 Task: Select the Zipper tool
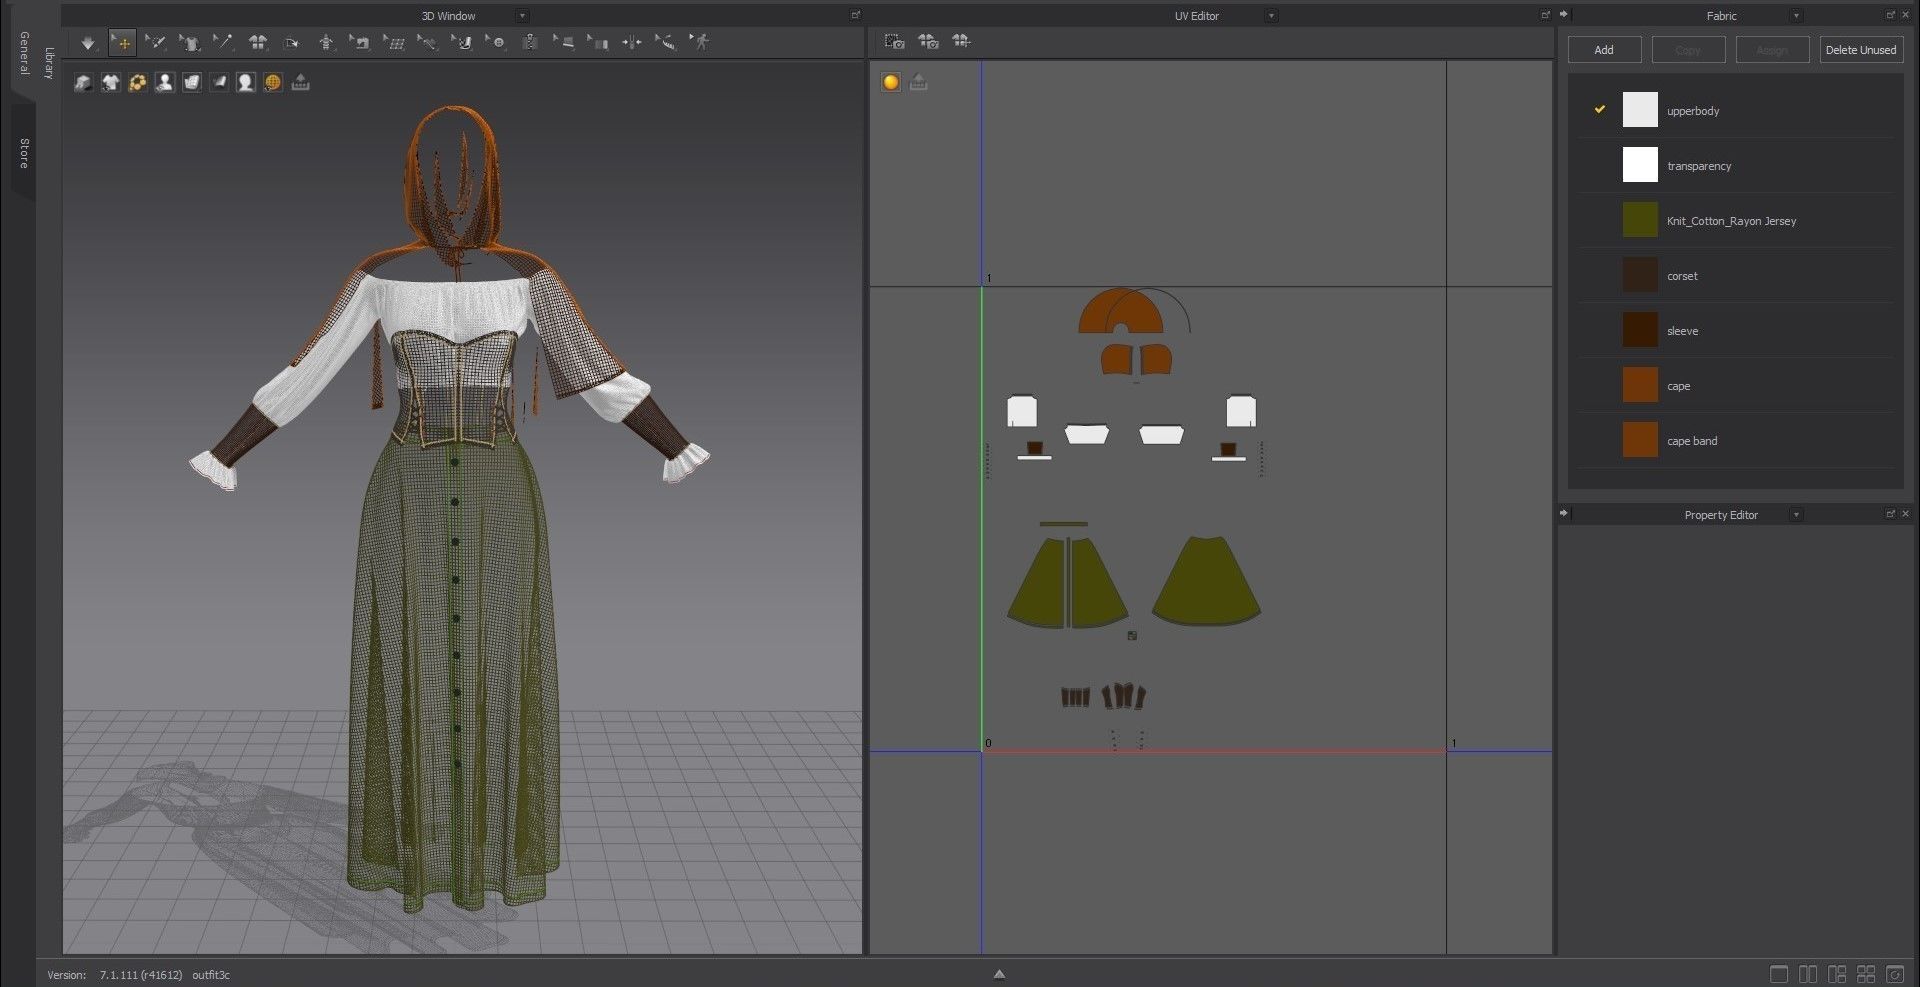[x=530, y=42]
